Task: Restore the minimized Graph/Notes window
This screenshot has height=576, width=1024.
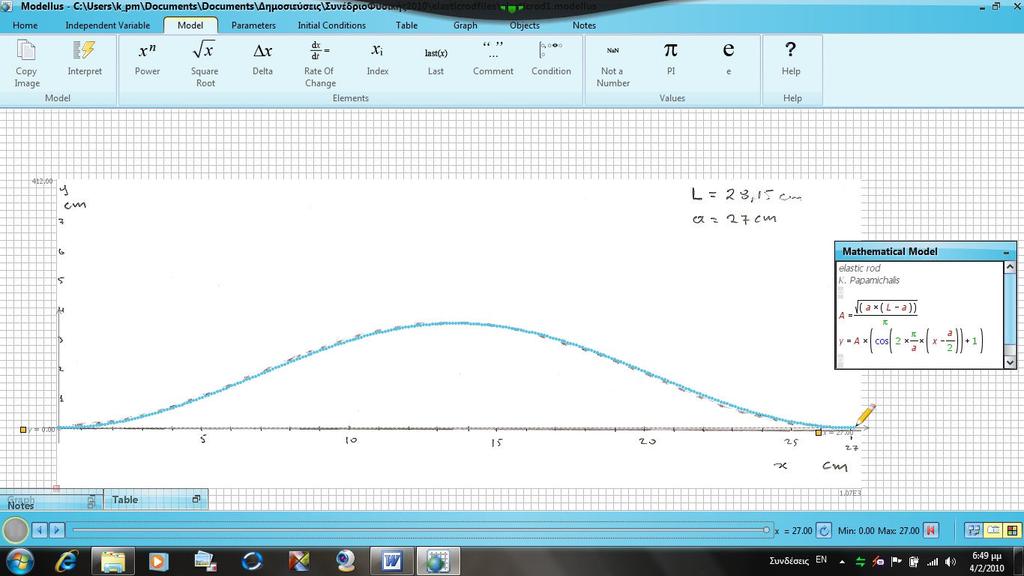Action: tap(91, 501)
